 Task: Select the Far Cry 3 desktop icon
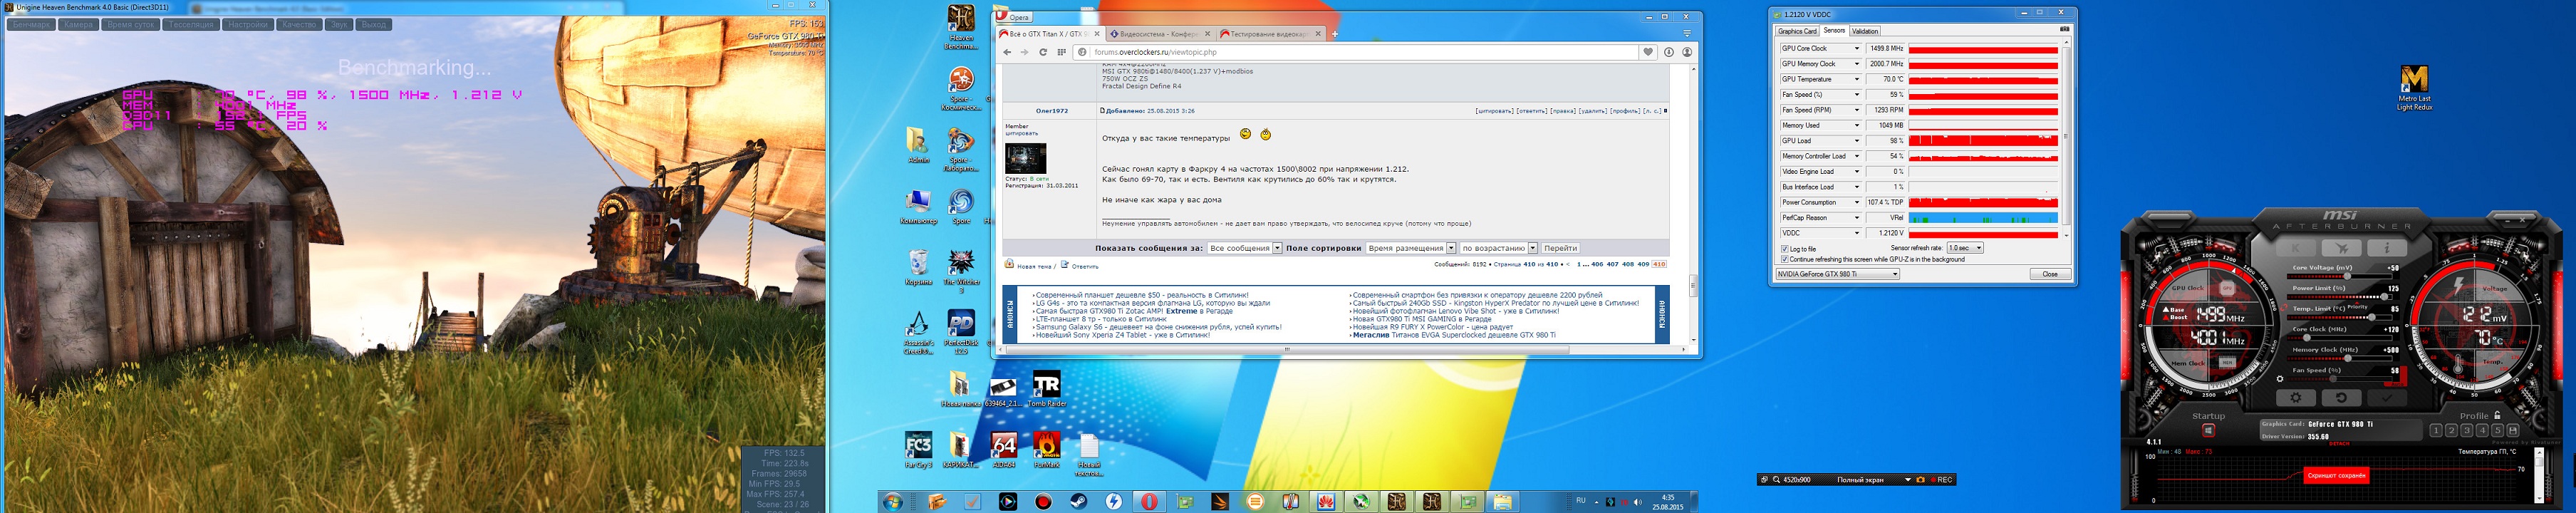tap(918, 450)
